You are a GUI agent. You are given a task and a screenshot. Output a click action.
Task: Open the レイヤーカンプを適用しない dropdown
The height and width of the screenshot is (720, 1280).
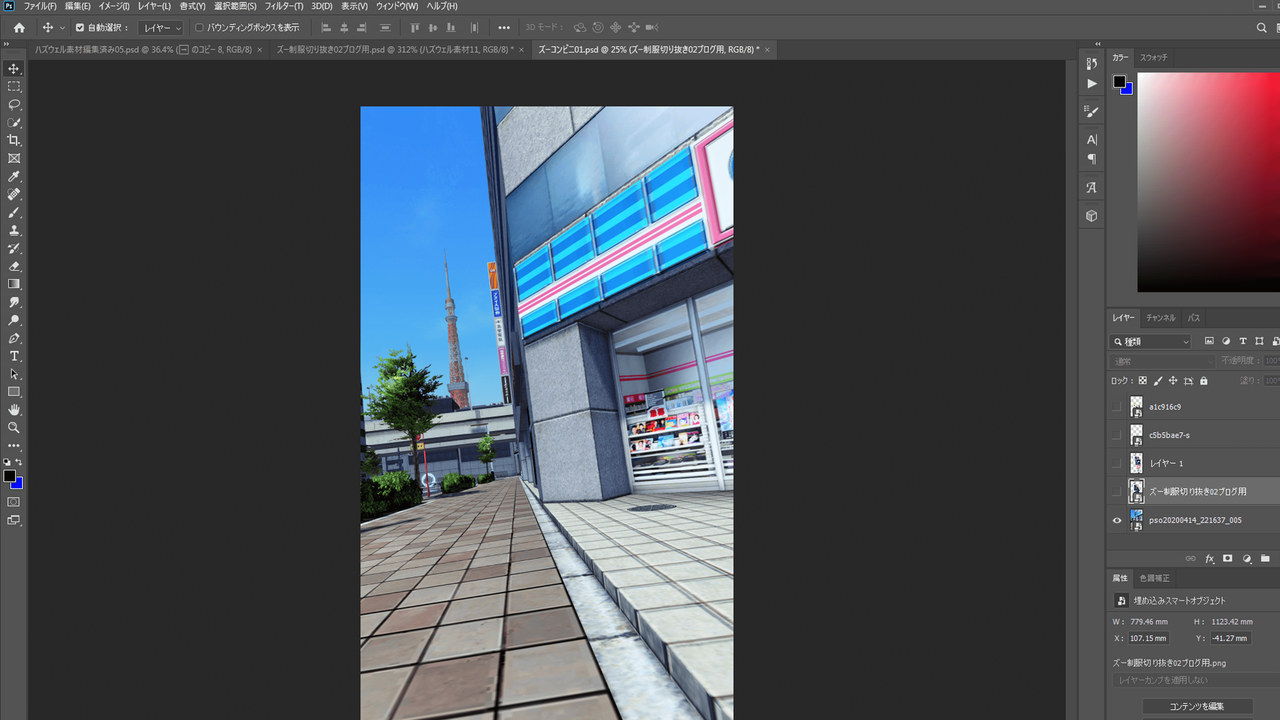(1195, 680)
